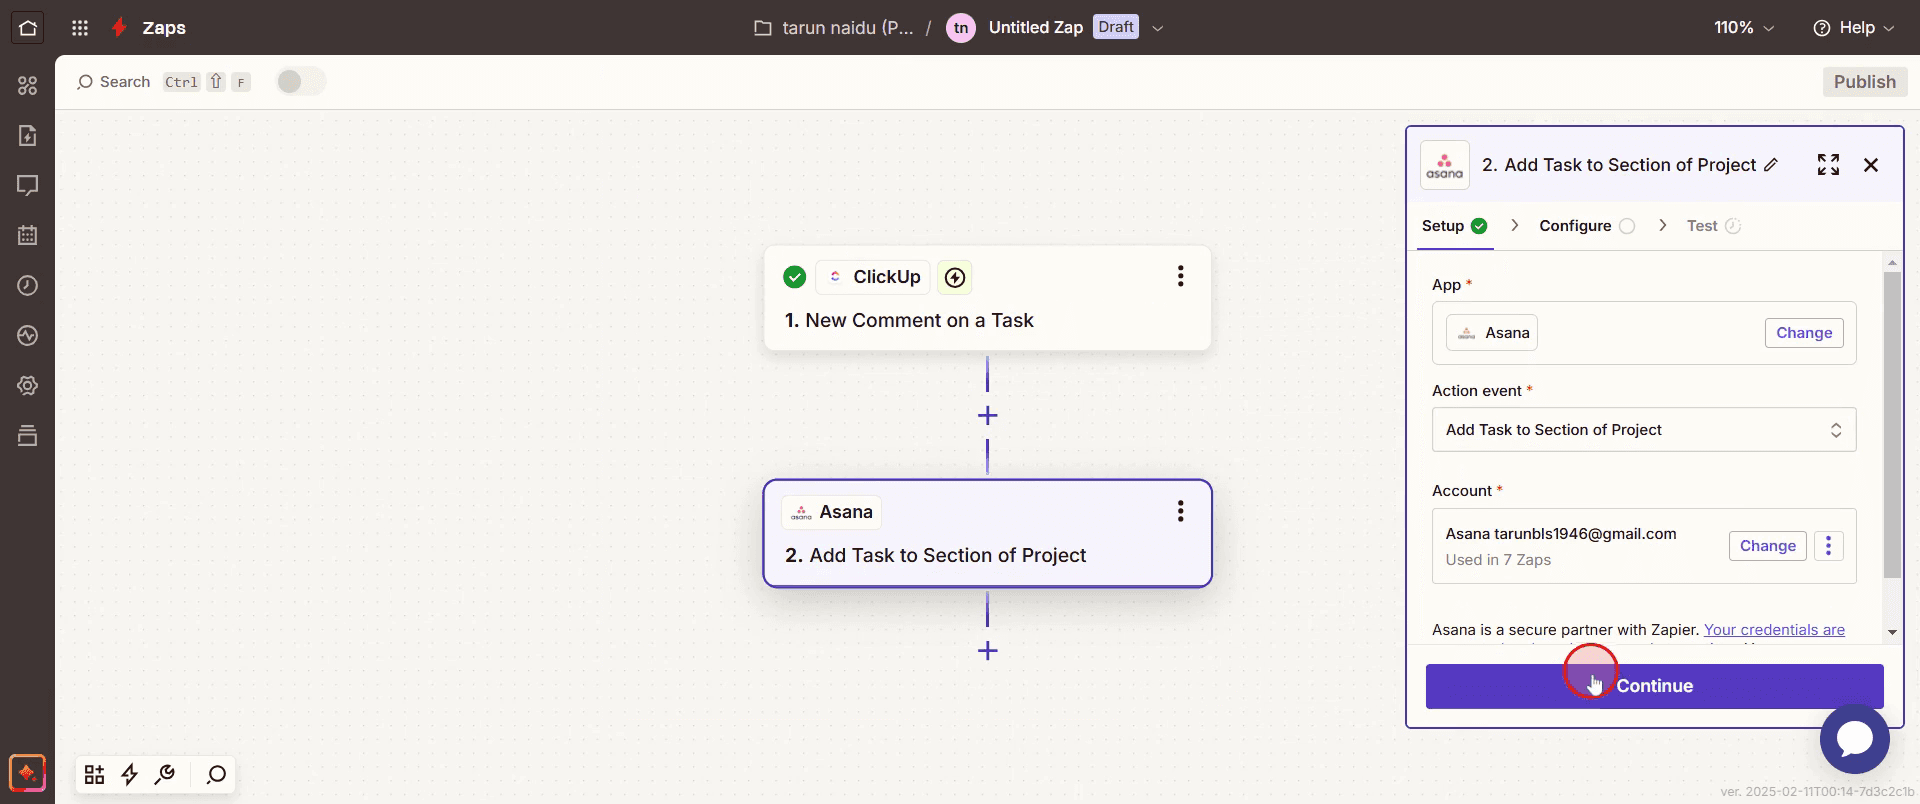Open account options three-dot button
The width and height of the screenshot is (1920, 804).
tap(1828, 546)
